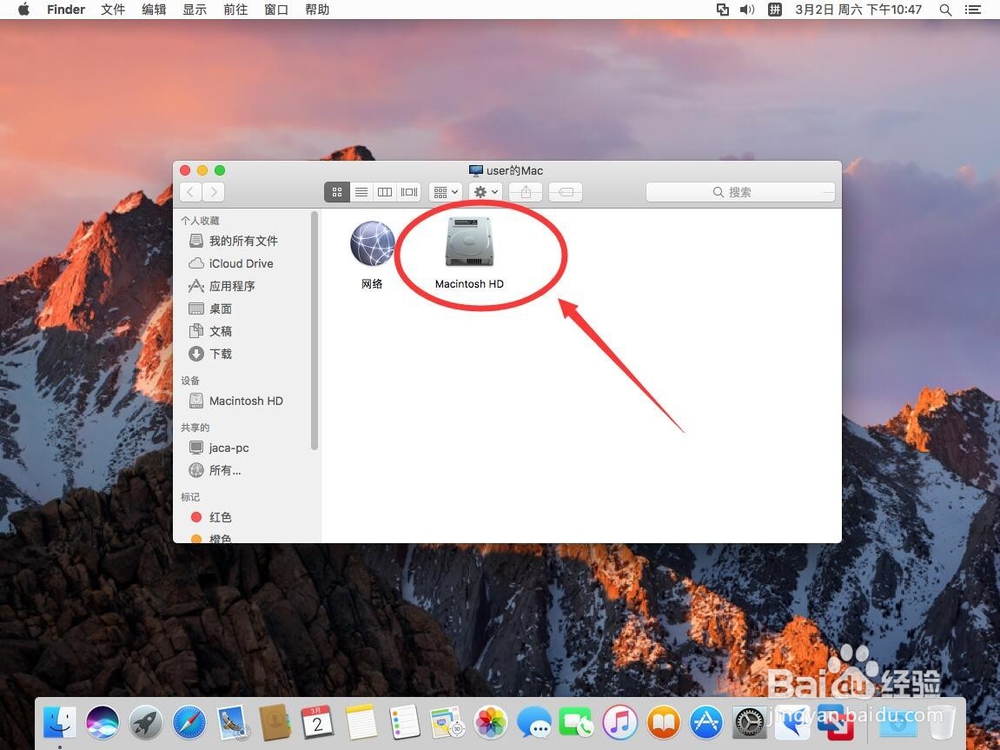Open the Finder menu
Screen dimensions: 1000x750
tap(66, 10)
